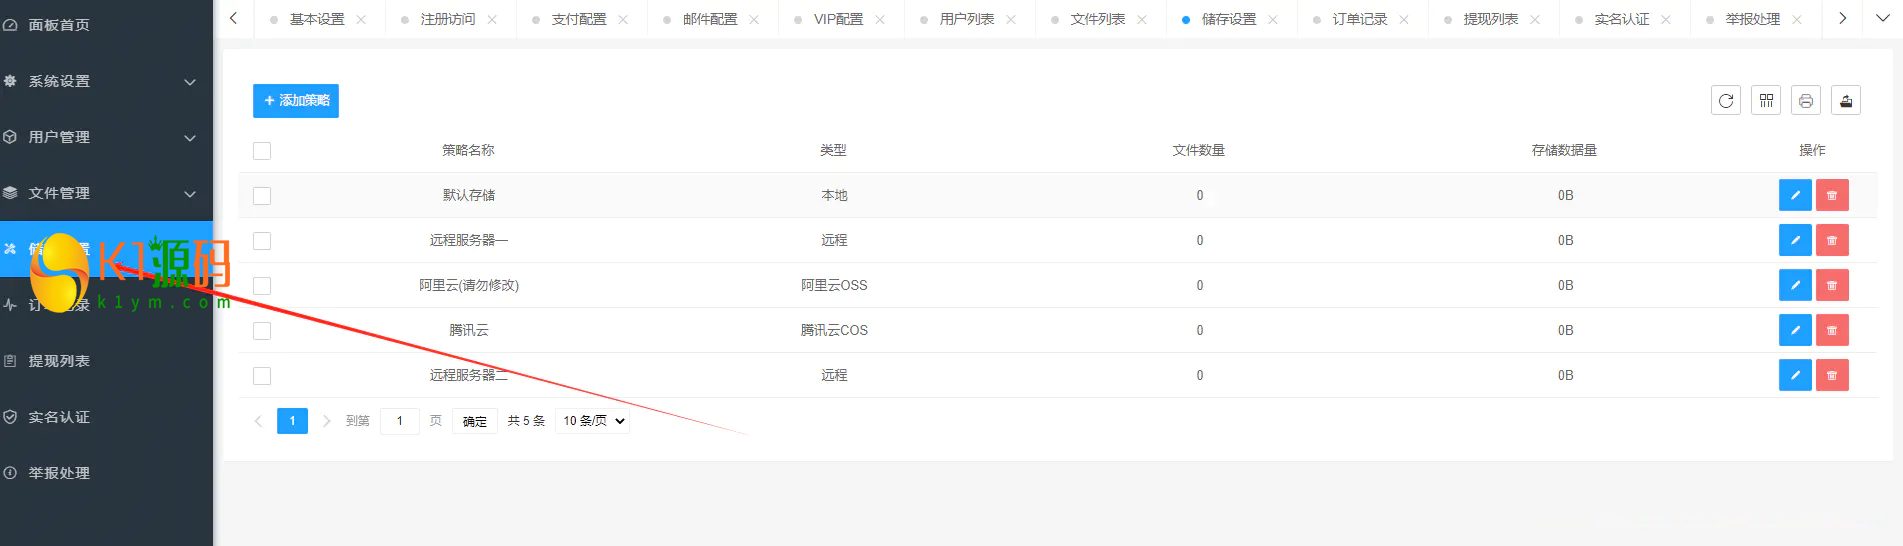Close the 订单记录 tab
Screen dimensions: 1903x546
click(x=1404, y=20)
